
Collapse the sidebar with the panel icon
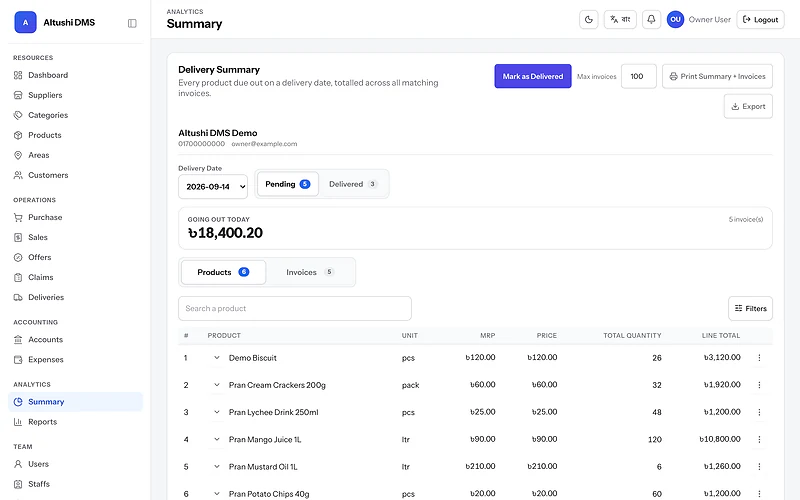[132, 23]
